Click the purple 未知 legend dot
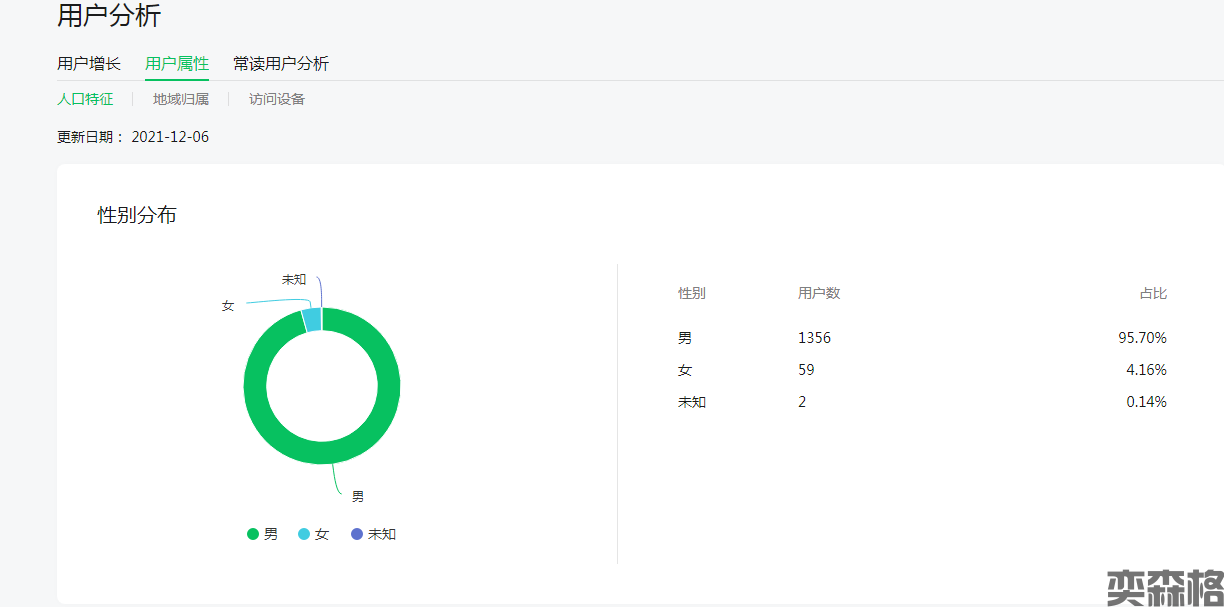The width and height of the screenshot is (1224, 607). click(x=357, y=534)
